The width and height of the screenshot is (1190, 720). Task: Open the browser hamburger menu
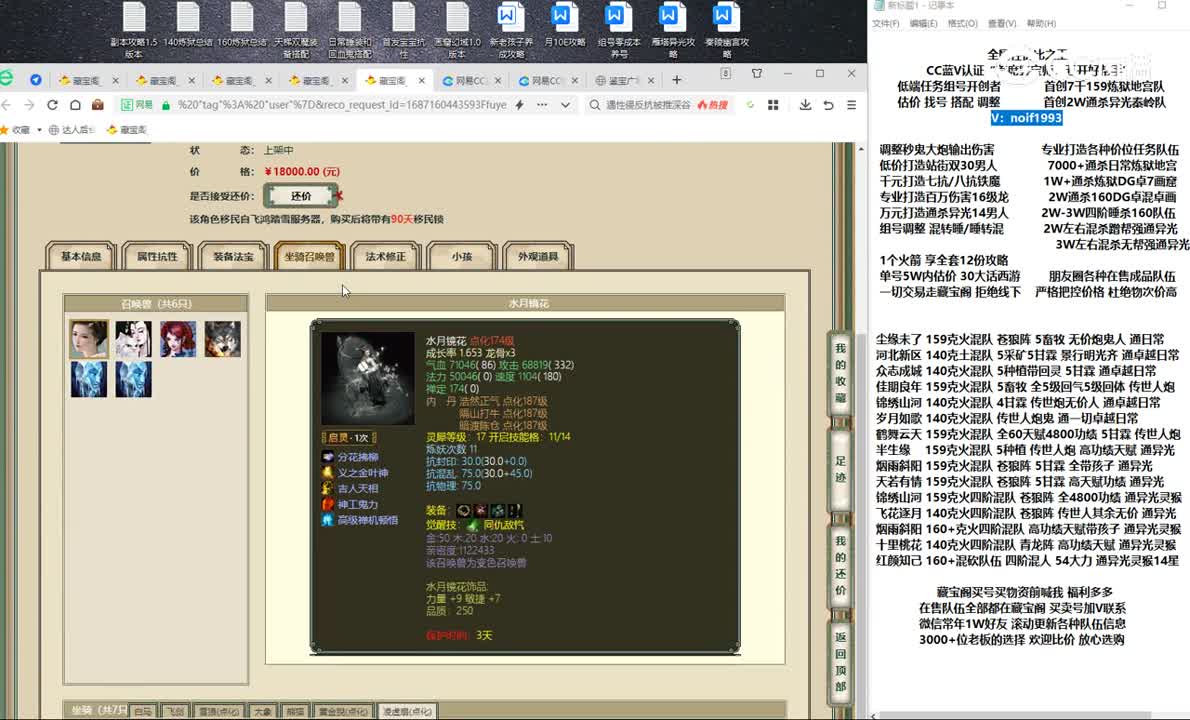[x=852, y=105]
